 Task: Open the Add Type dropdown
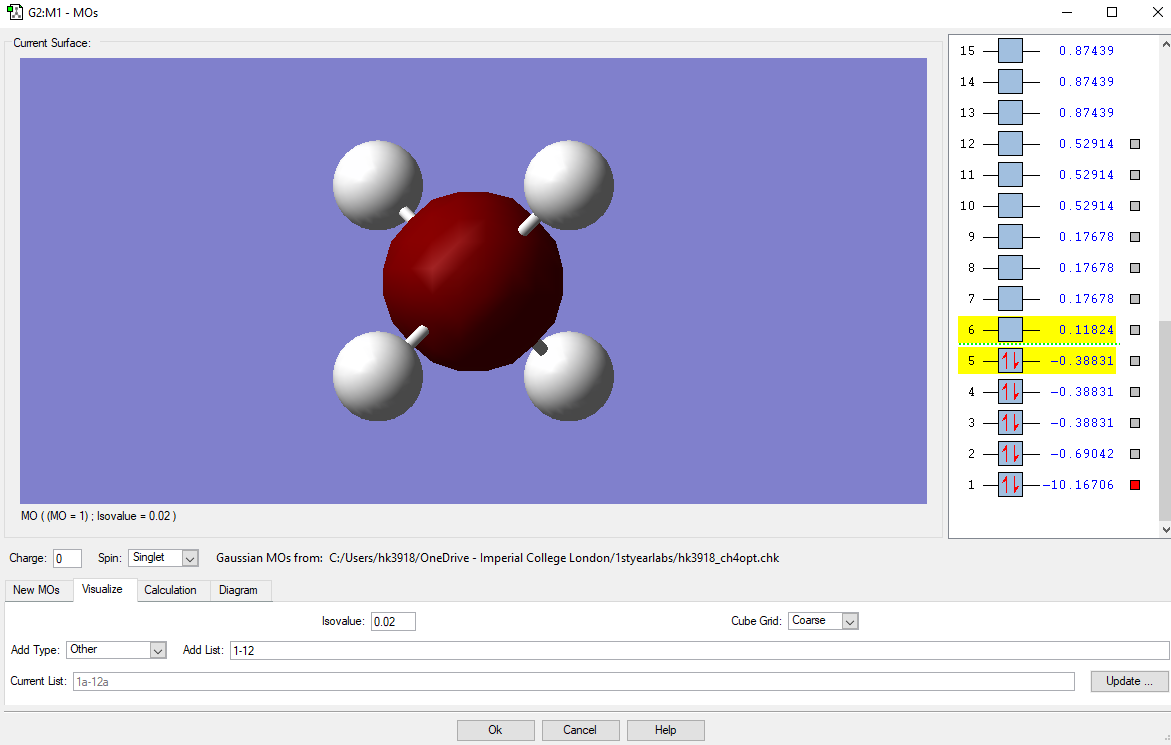pos(157,650)
